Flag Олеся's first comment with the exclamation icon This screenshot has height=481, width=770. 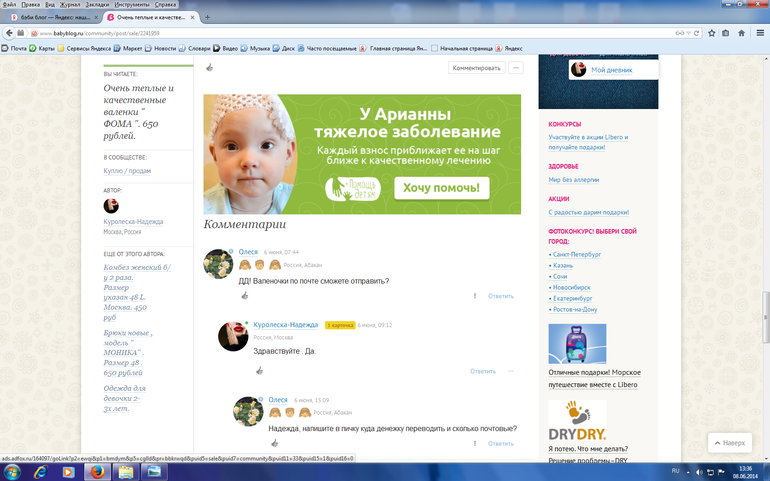coord(474,296)
